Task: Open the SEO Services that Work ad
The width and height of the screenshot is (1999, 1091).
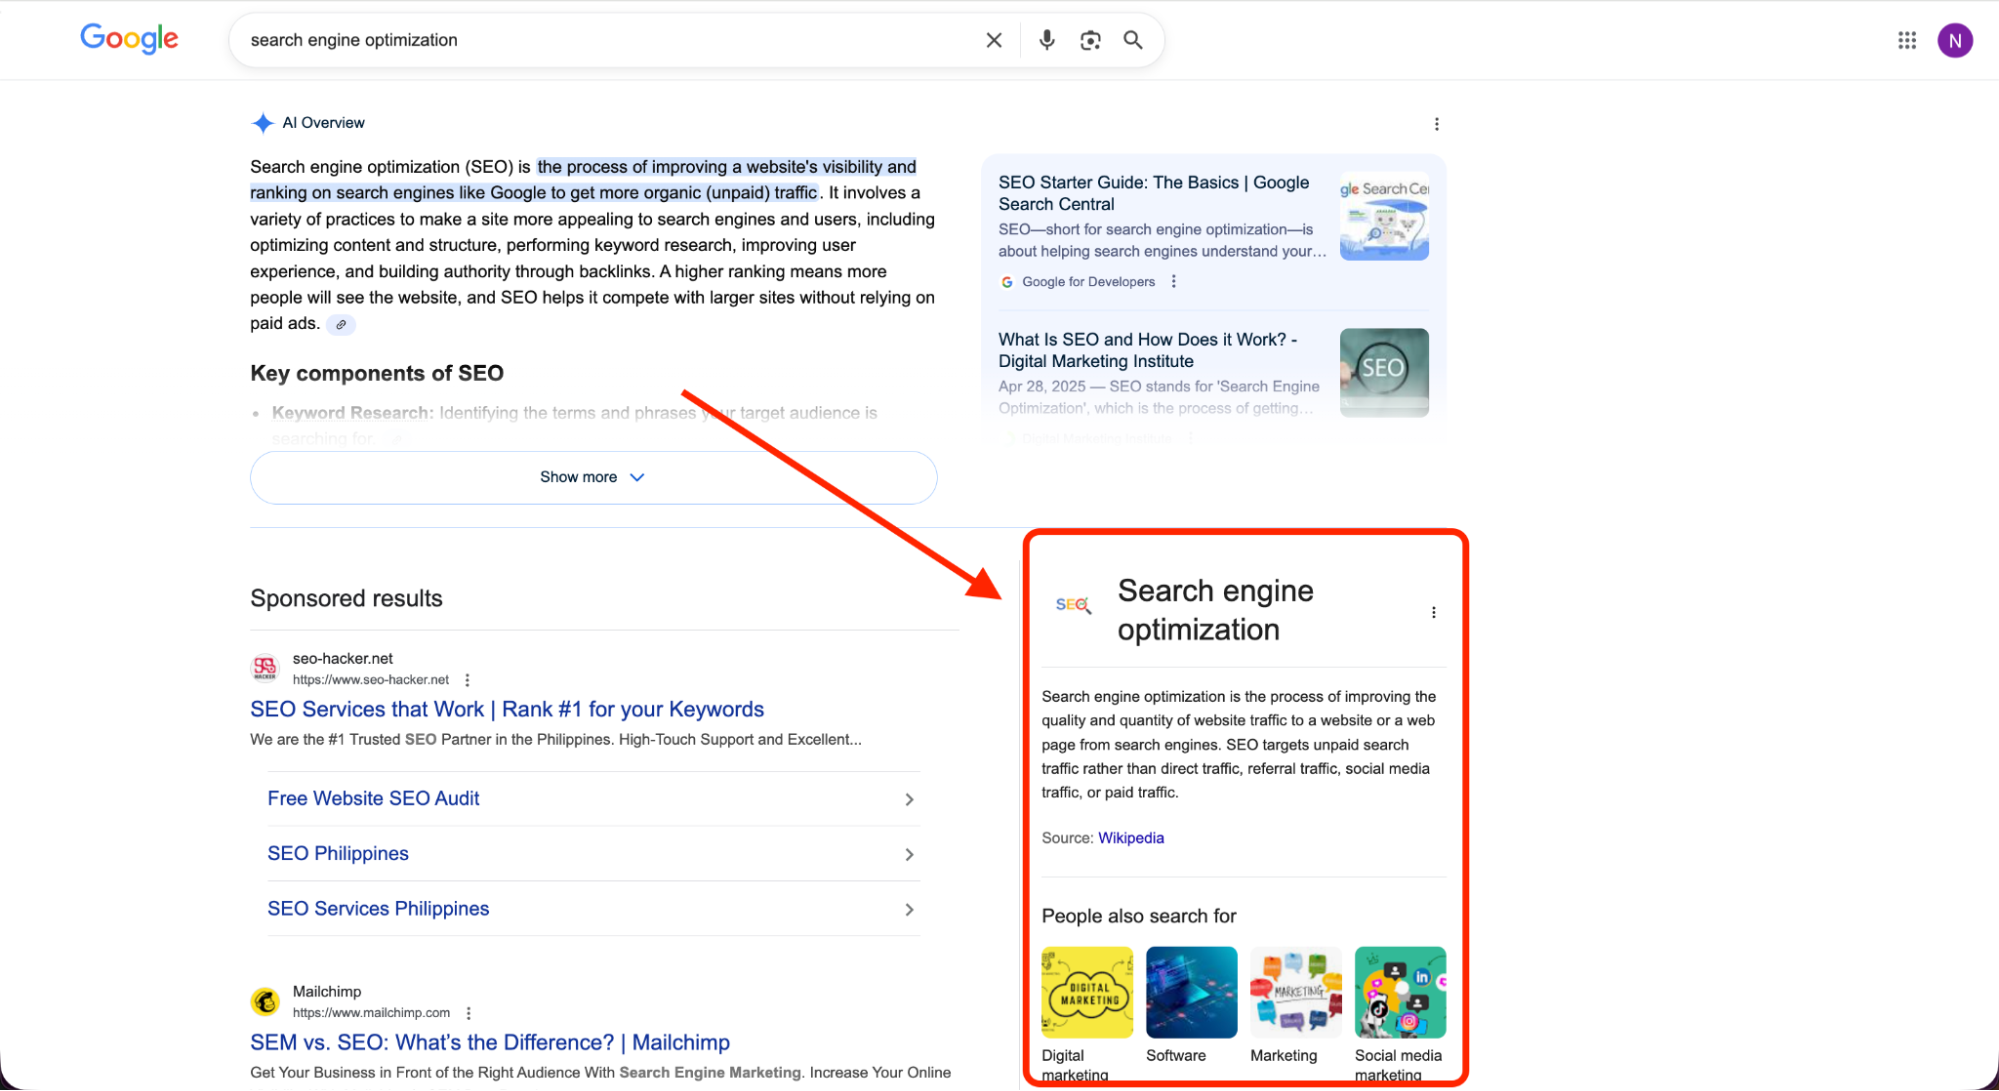Action: pyautogui.click(x=506, y=709)
